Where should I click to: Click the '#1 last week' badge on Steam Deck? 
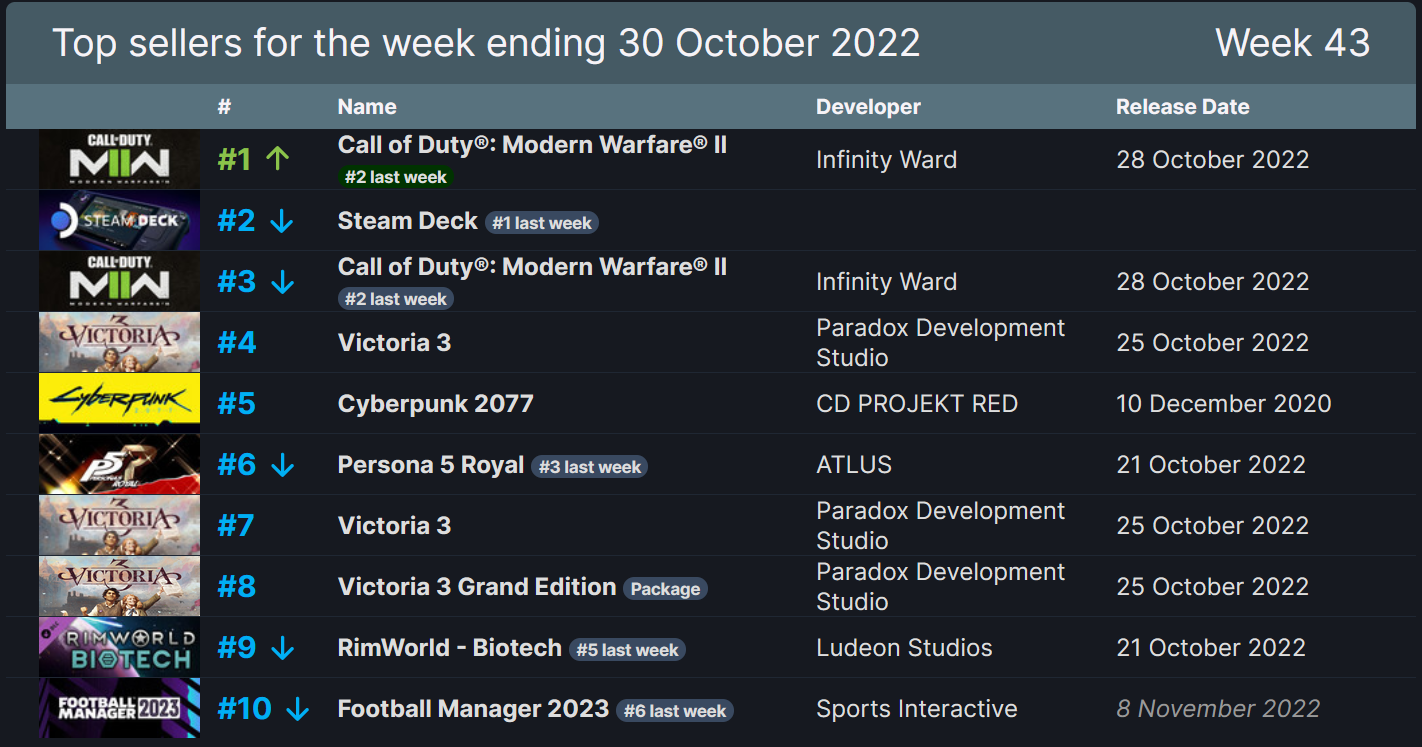[542, 223]
